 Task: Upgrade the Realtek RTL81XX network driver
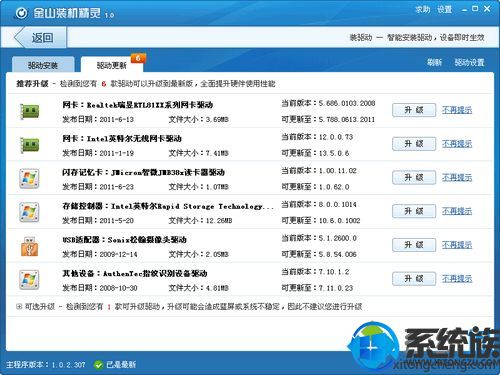pyautogui.click(x=414, y=110)
